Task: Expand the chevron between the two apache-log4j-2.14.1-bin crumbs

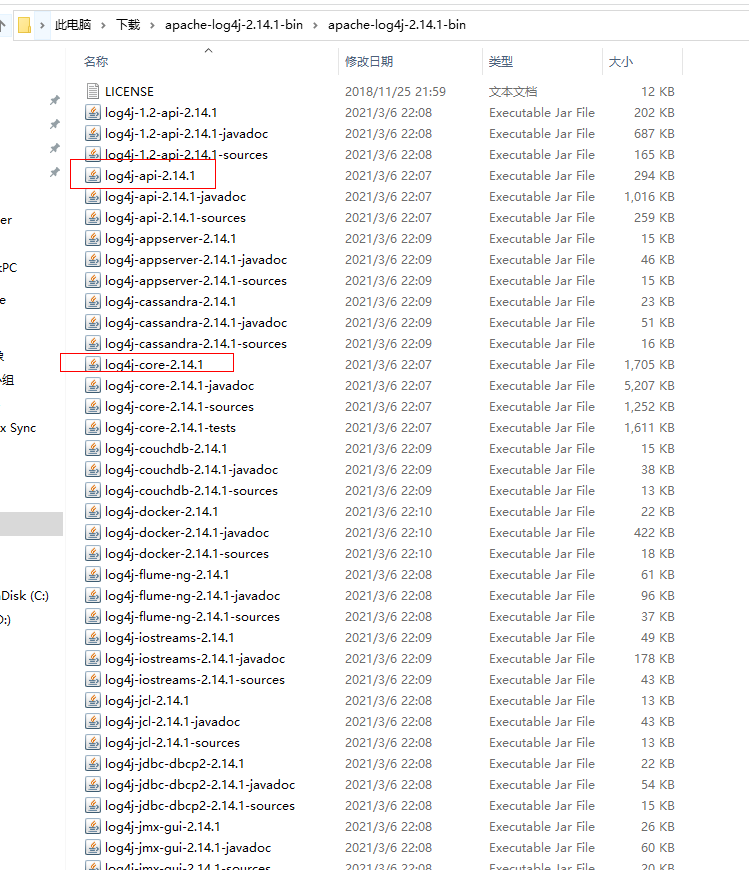Action: (x=315, y=25)
